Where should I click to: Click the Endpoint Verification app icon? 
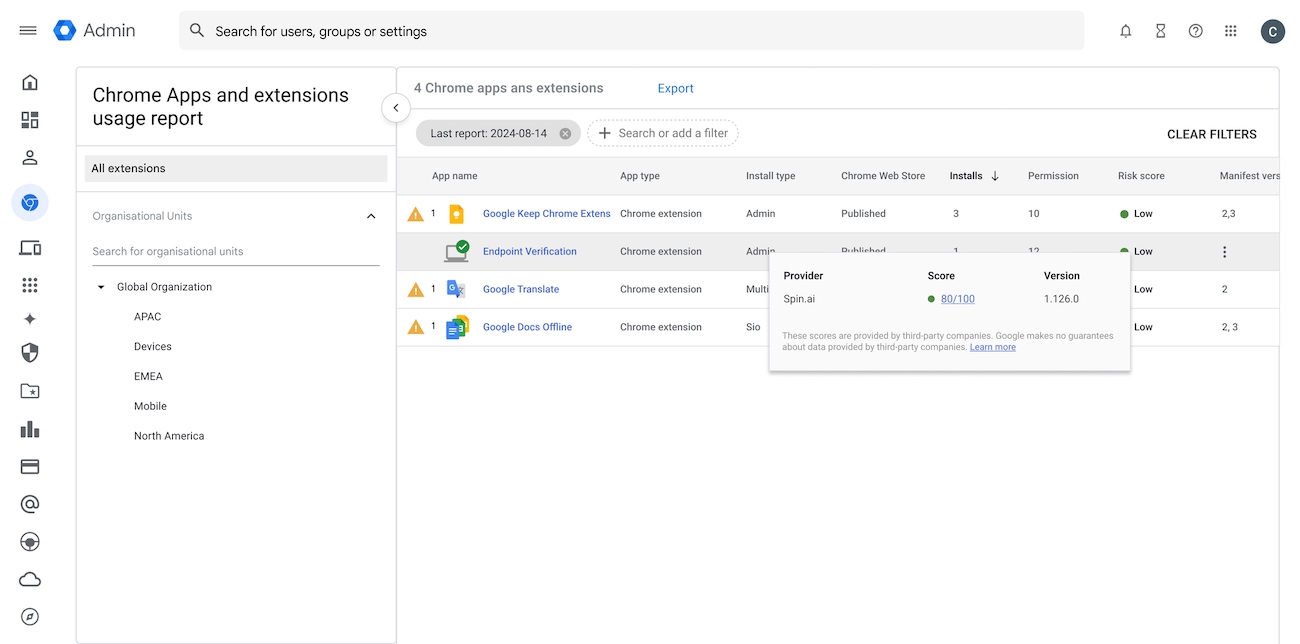coord(457,251)
